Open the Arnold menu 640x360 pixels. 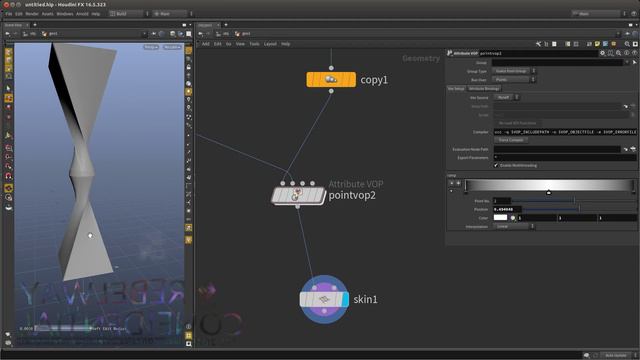point(82,14)
